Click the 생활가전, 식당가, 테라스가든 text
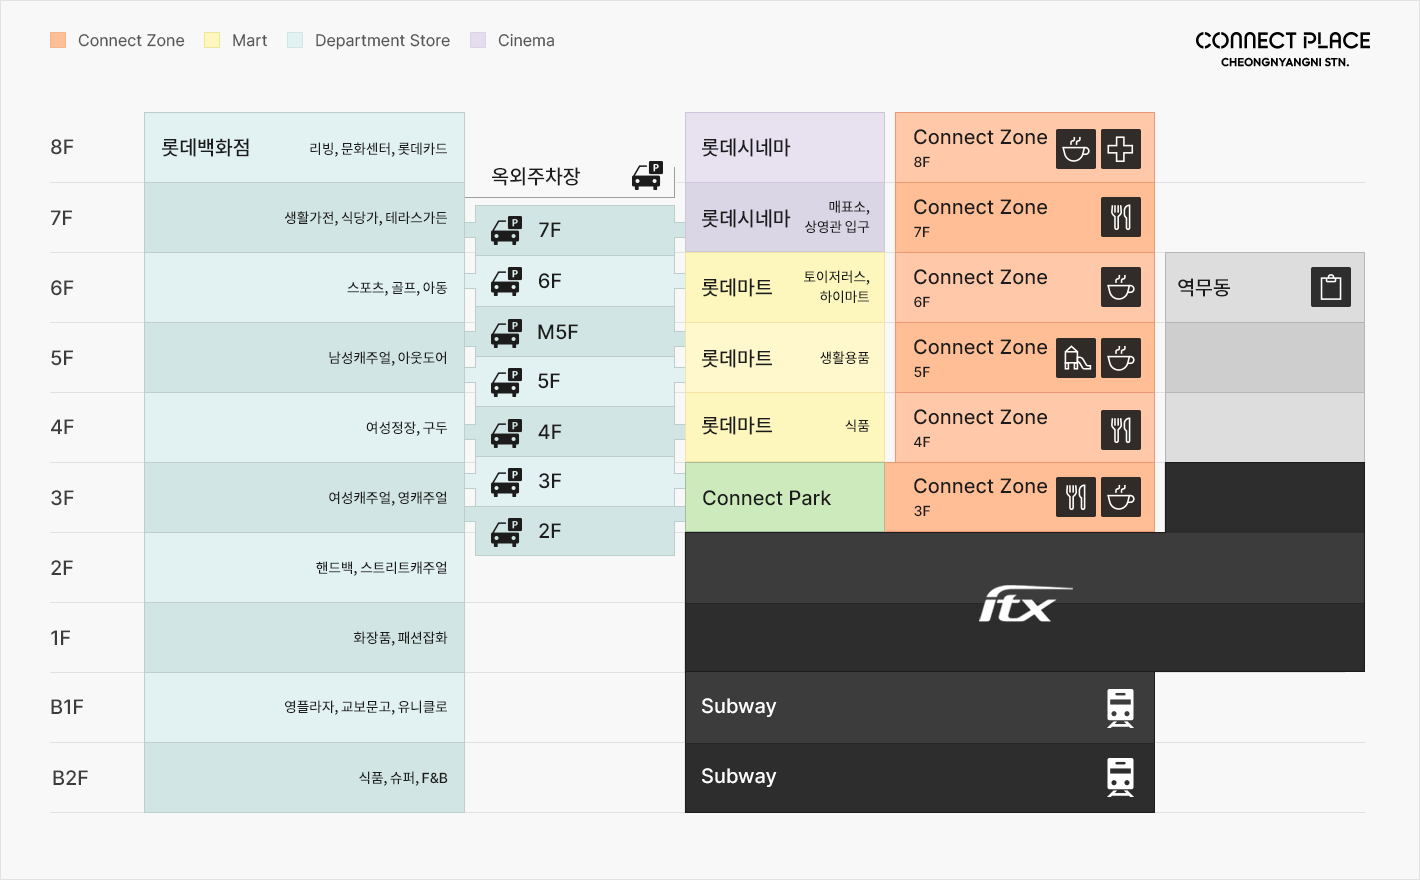Screen dimensions: 1420x880 pos(366,217)
